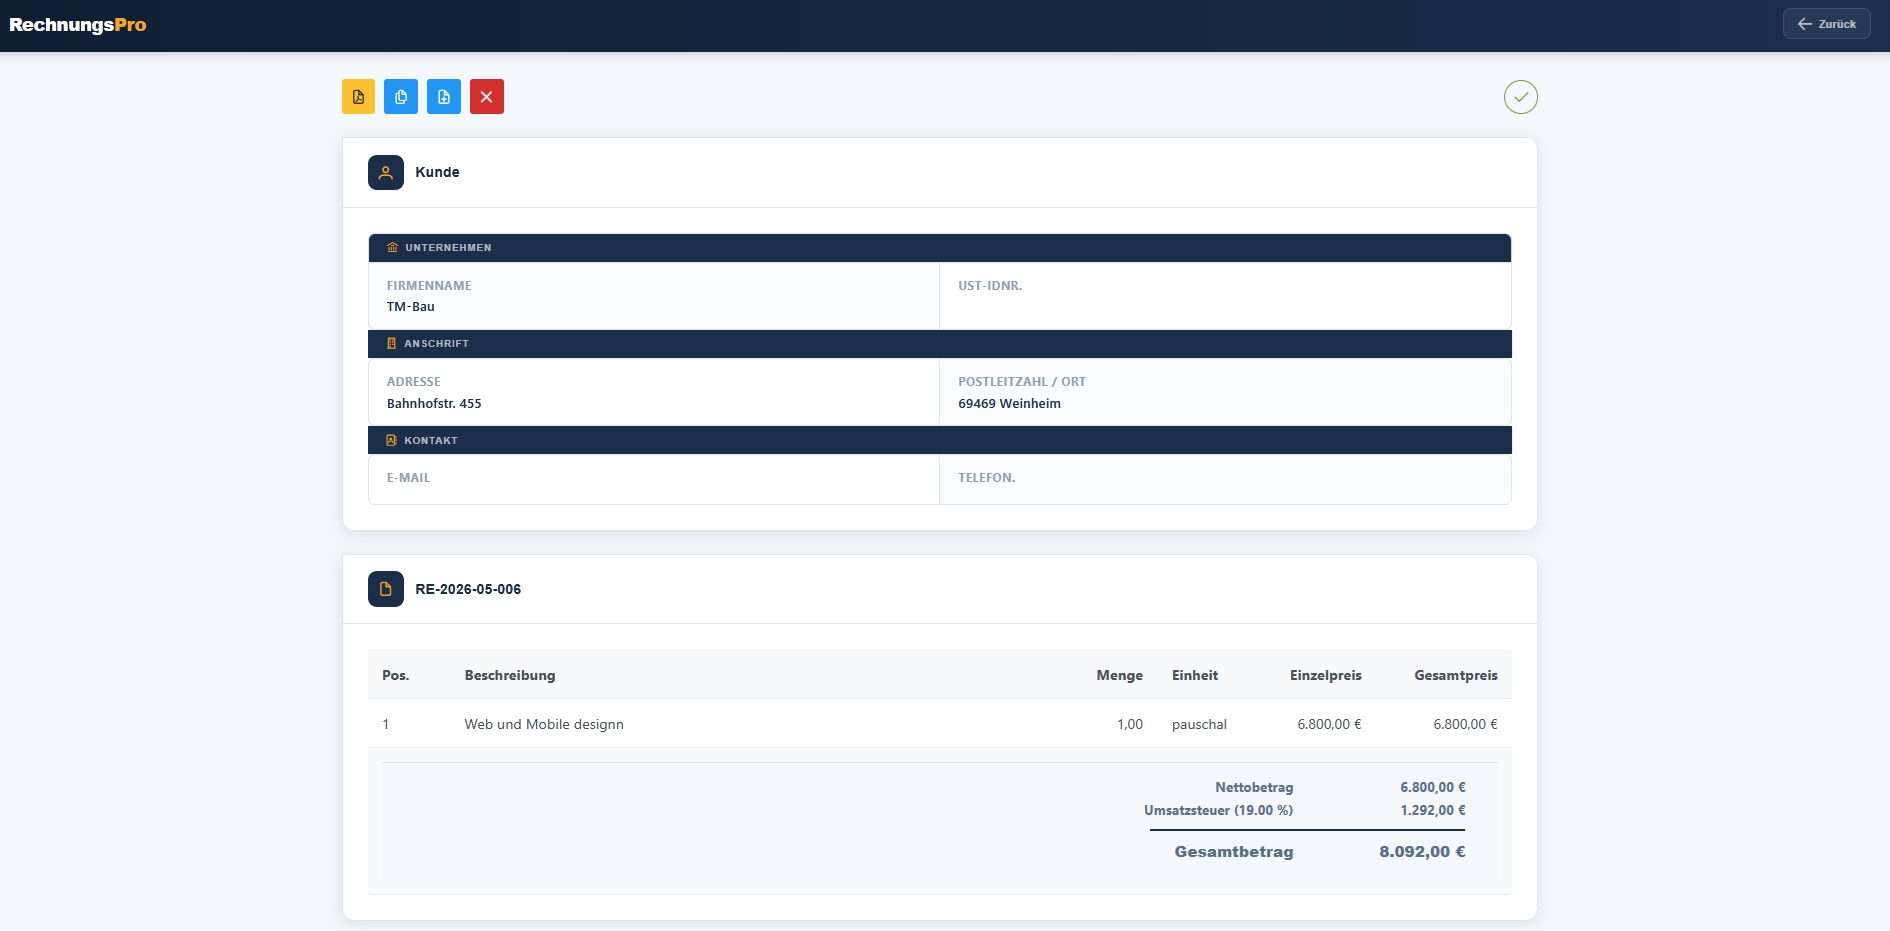Click the invoice document icon beside RE-2026-05-006

386,589
